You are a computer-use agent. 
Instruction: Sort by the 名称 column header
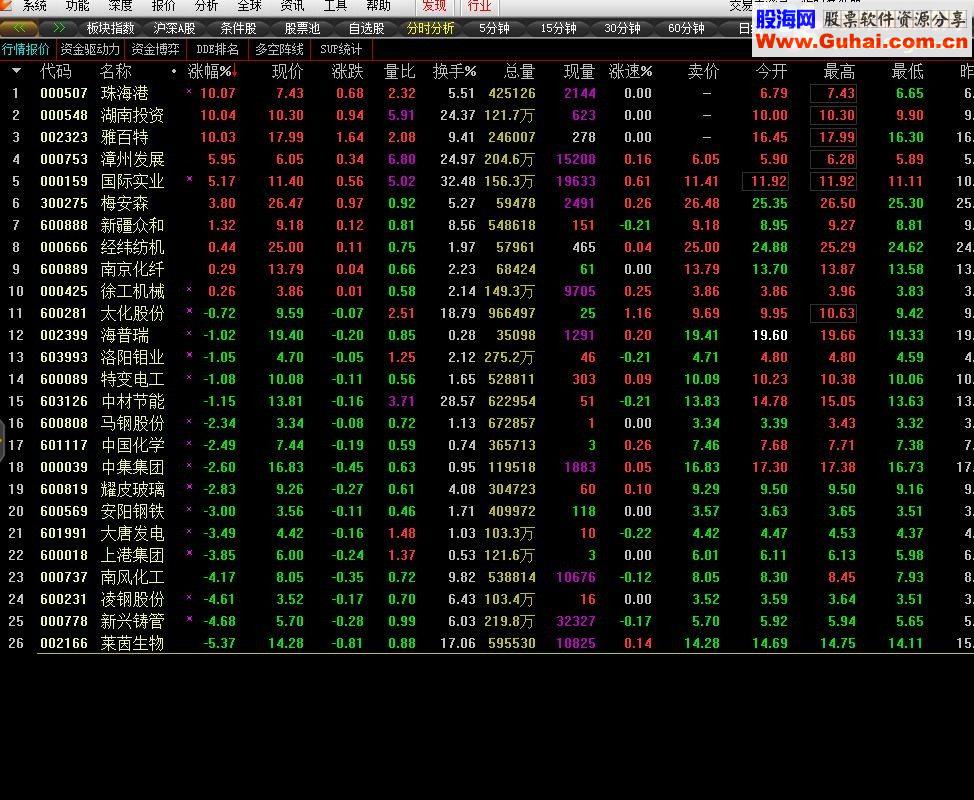pos(116,71)
